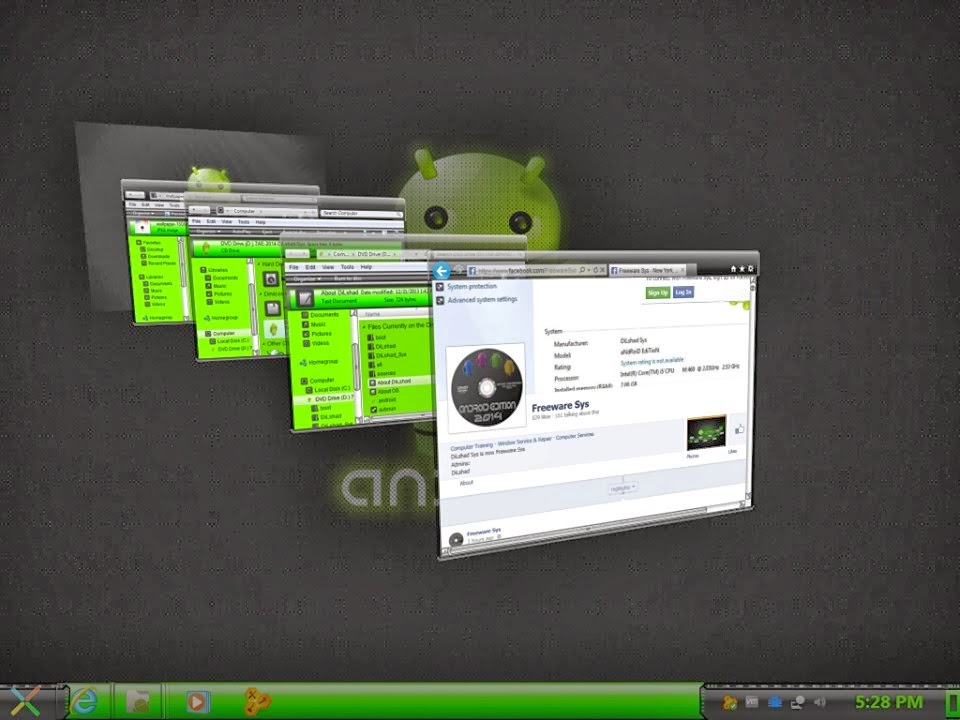Open the About link on the Facebook page
This screenshot has height=720, width=960.
click(x=467, y=483)
